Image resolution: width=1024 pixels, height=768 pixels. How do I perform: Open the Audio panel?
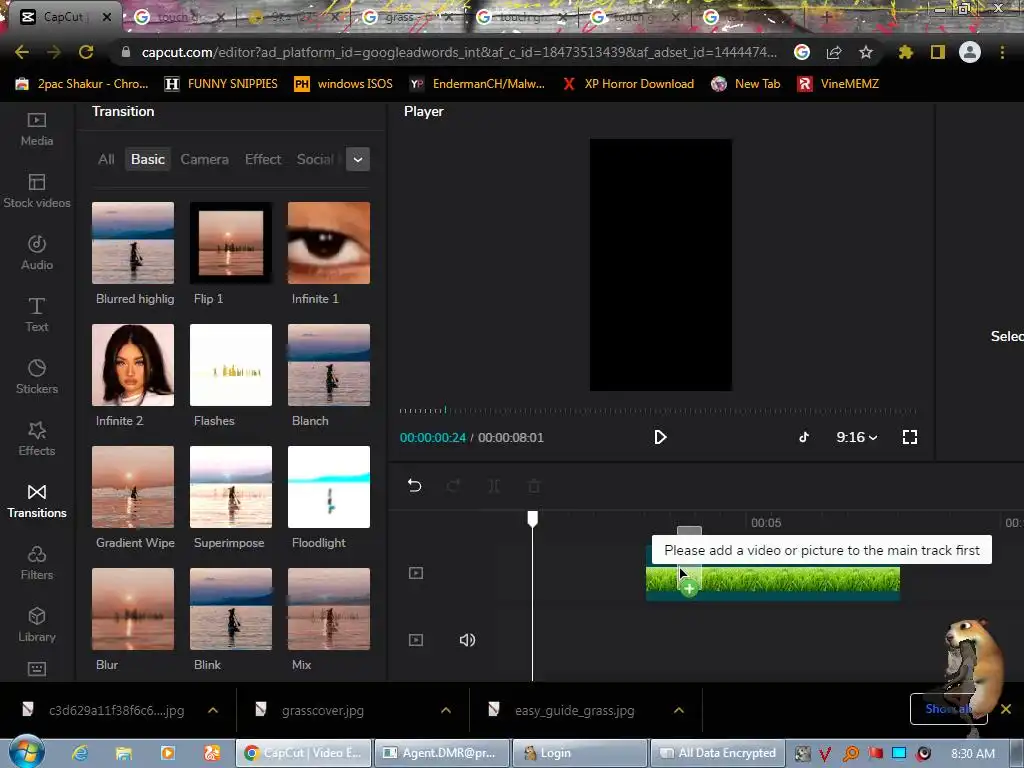[x=37, y=253]
